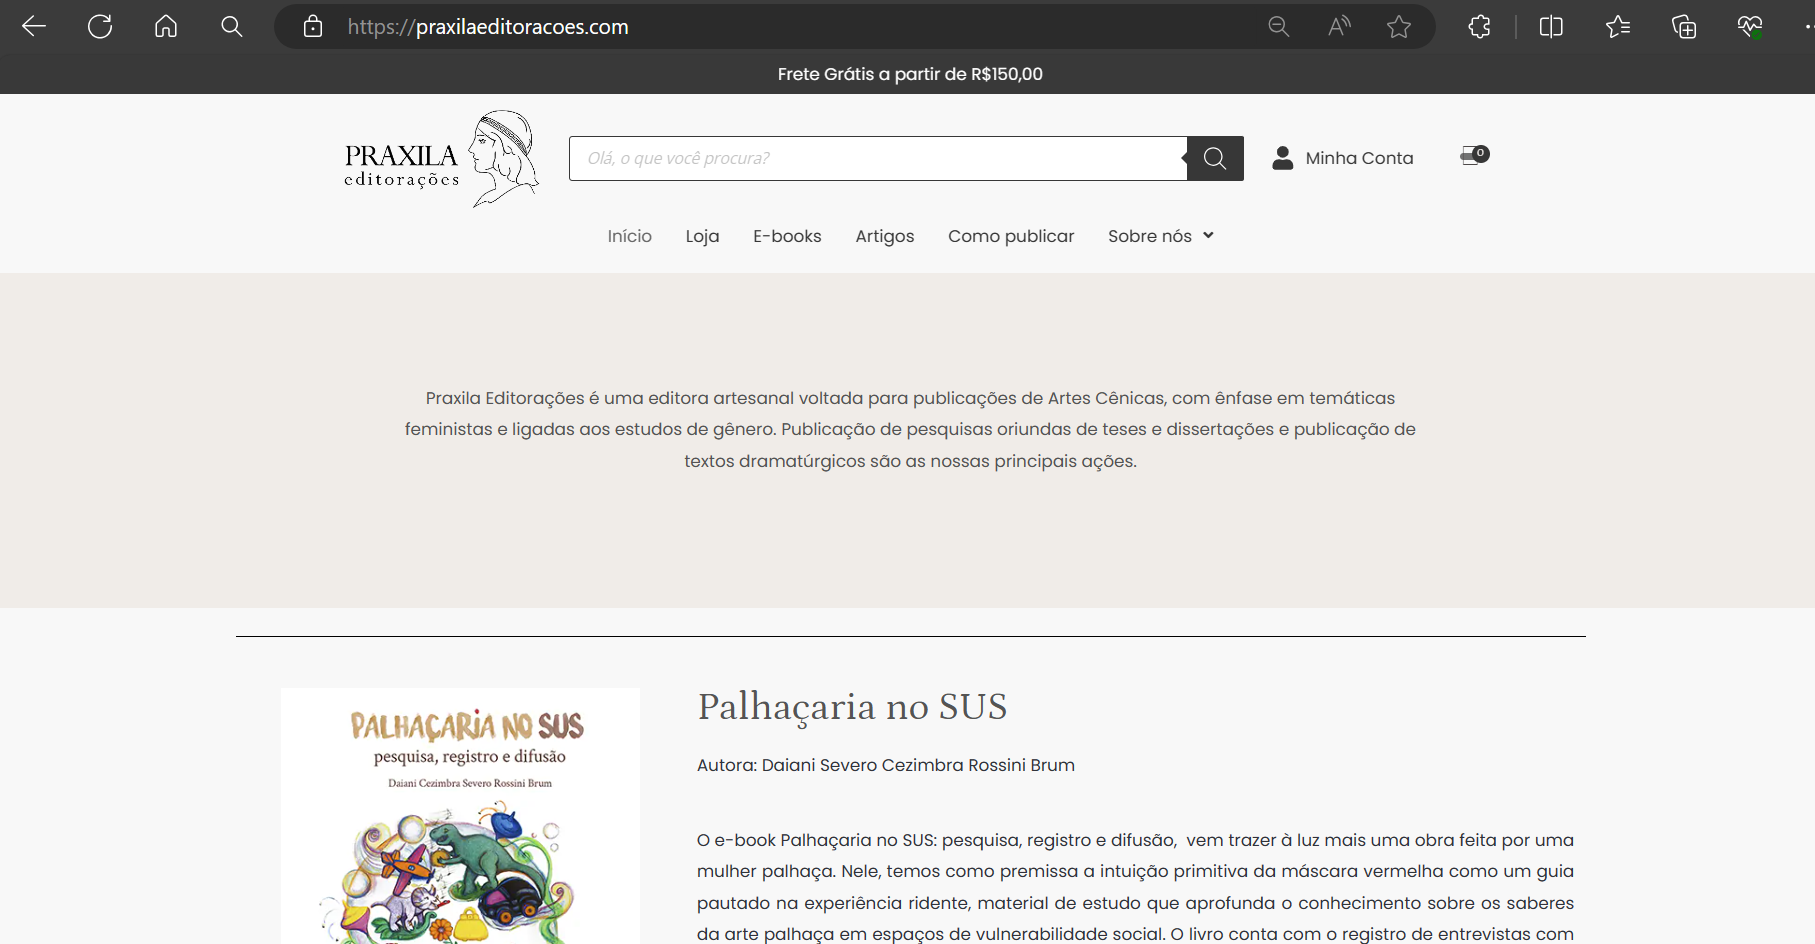Submit search with the magnifier button
1815x944 pixels.
pyautogui.click(x=1215, y=158)
